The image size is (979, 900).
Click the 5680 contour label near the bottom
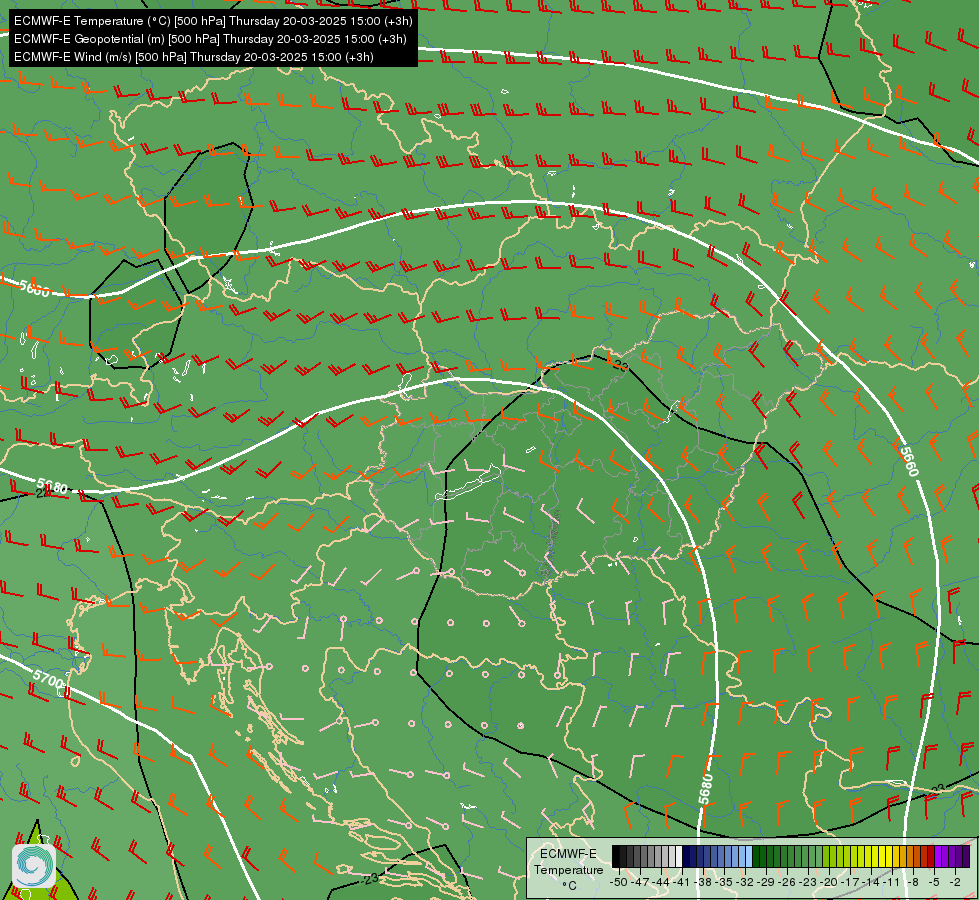[x=706, y=789]
